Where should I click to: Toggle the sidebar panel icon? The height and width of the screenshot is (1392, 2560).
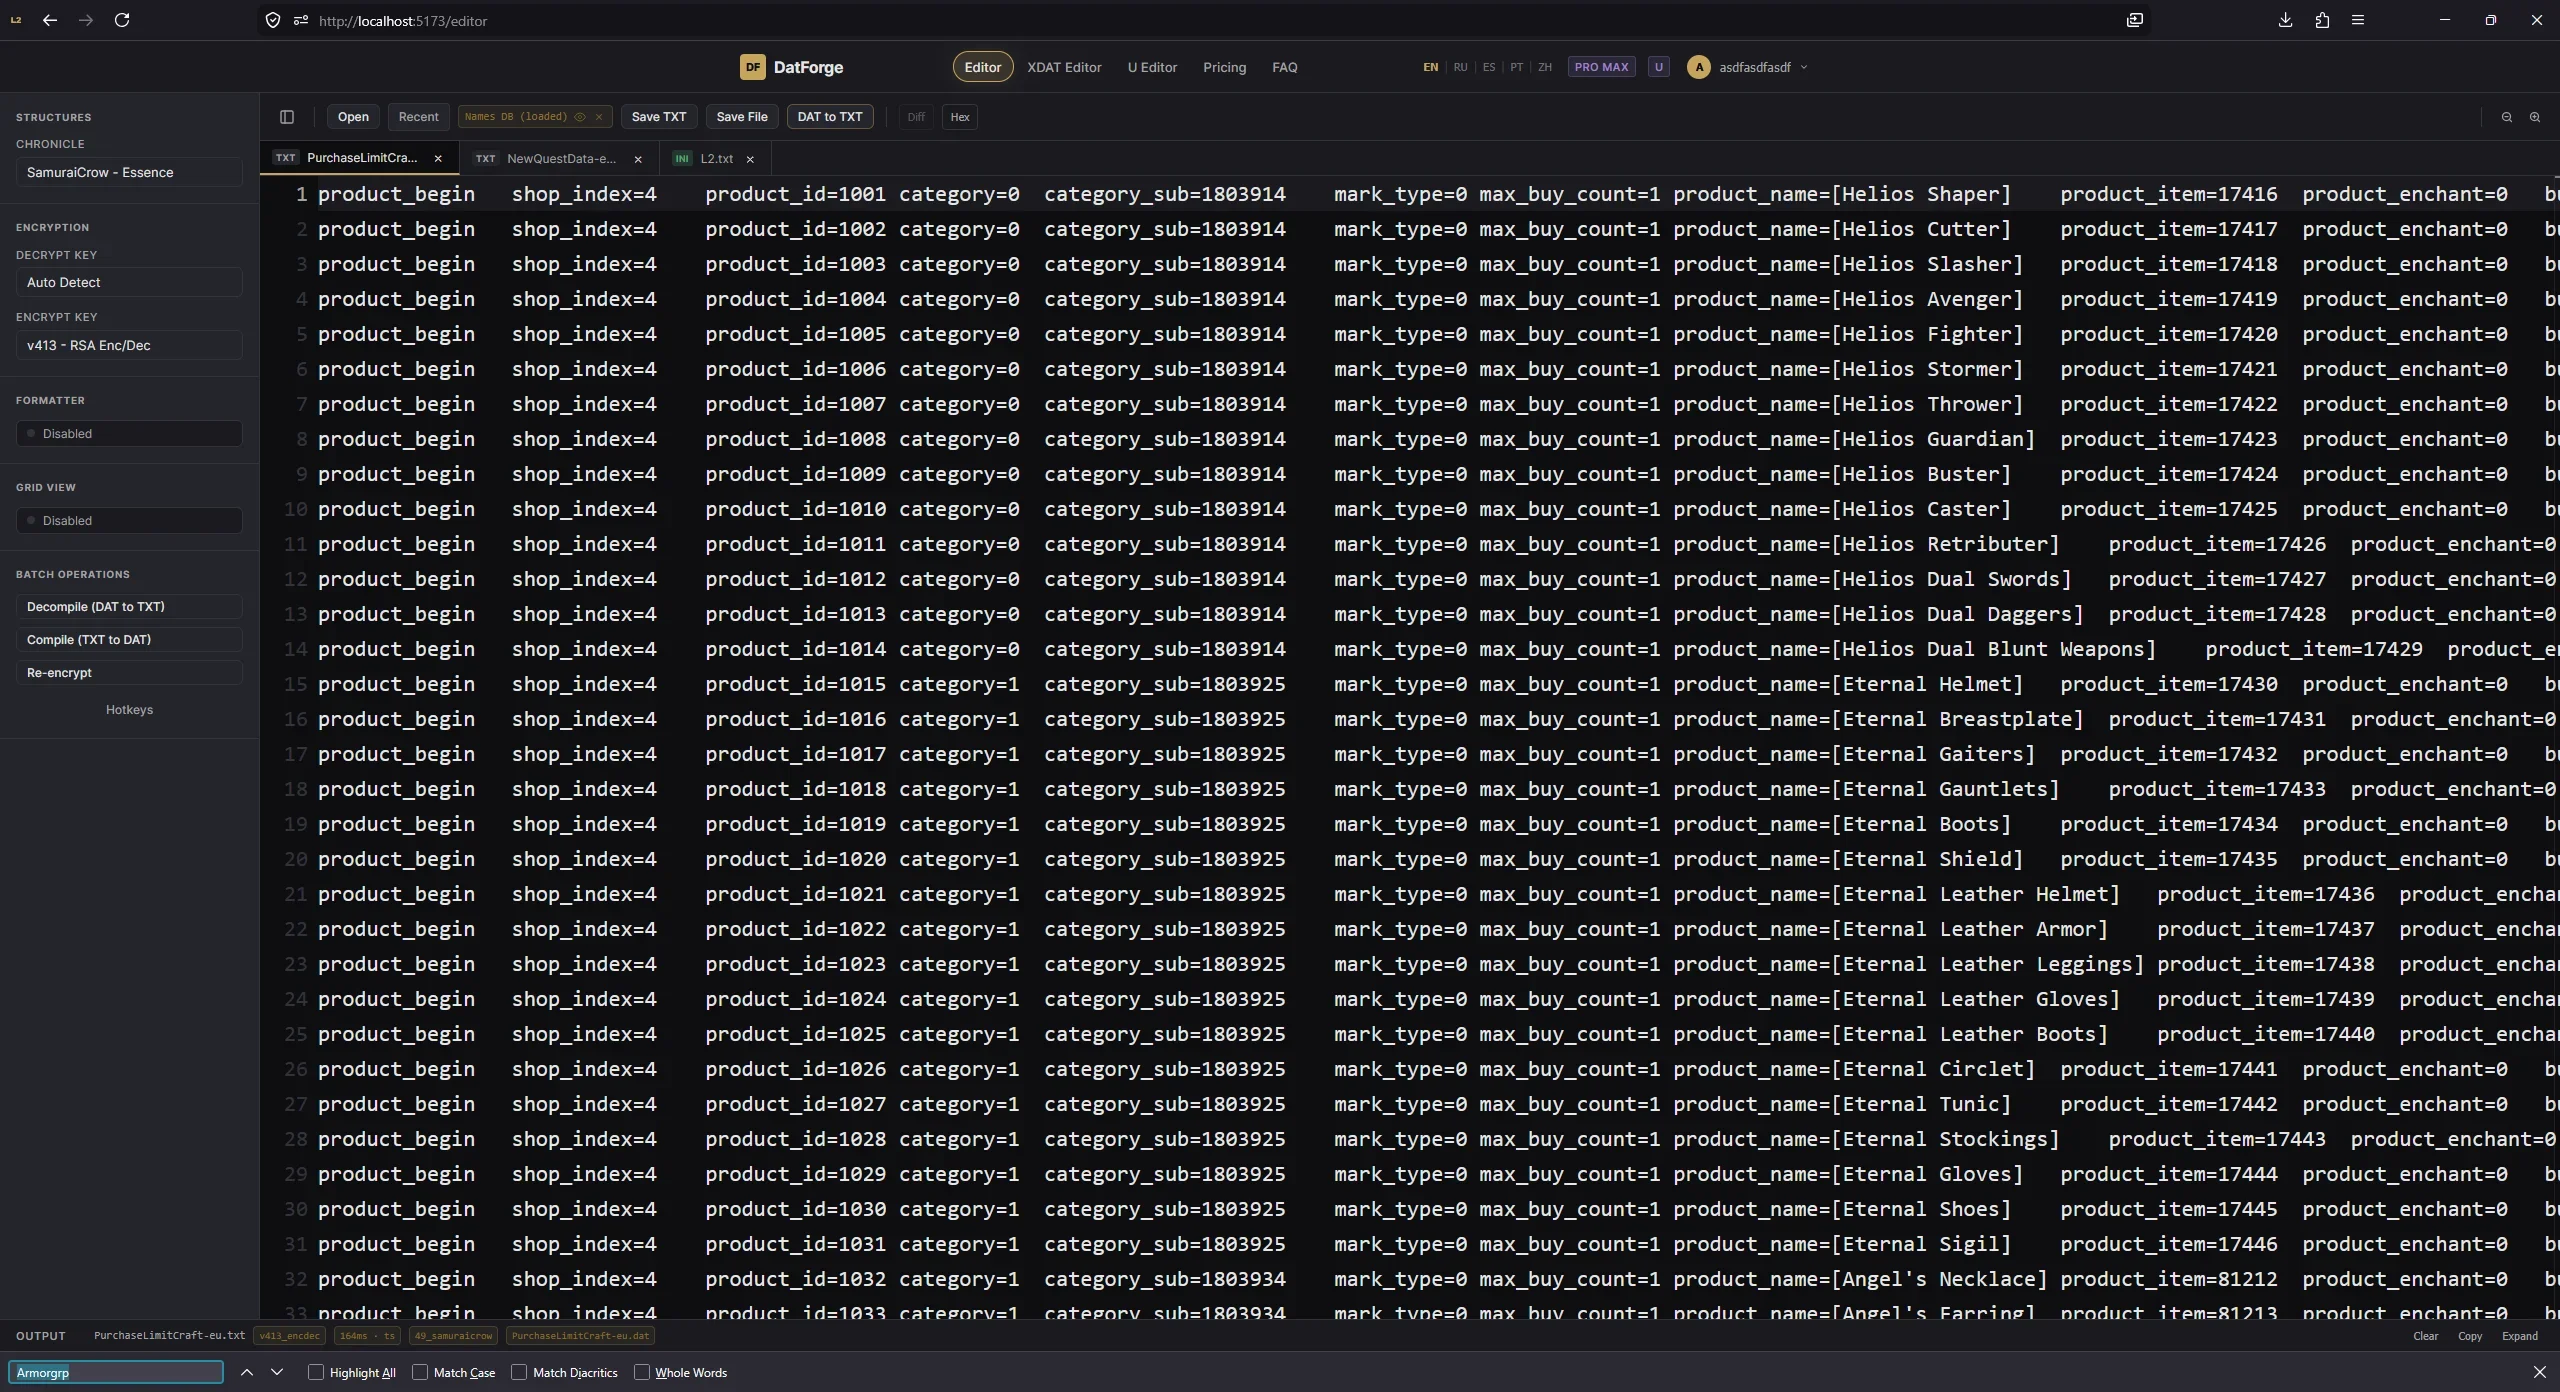click(287, 117)
